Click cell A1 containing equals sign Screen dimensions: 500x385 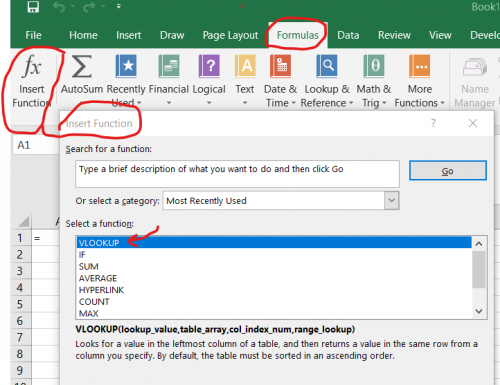coord(46,238)
